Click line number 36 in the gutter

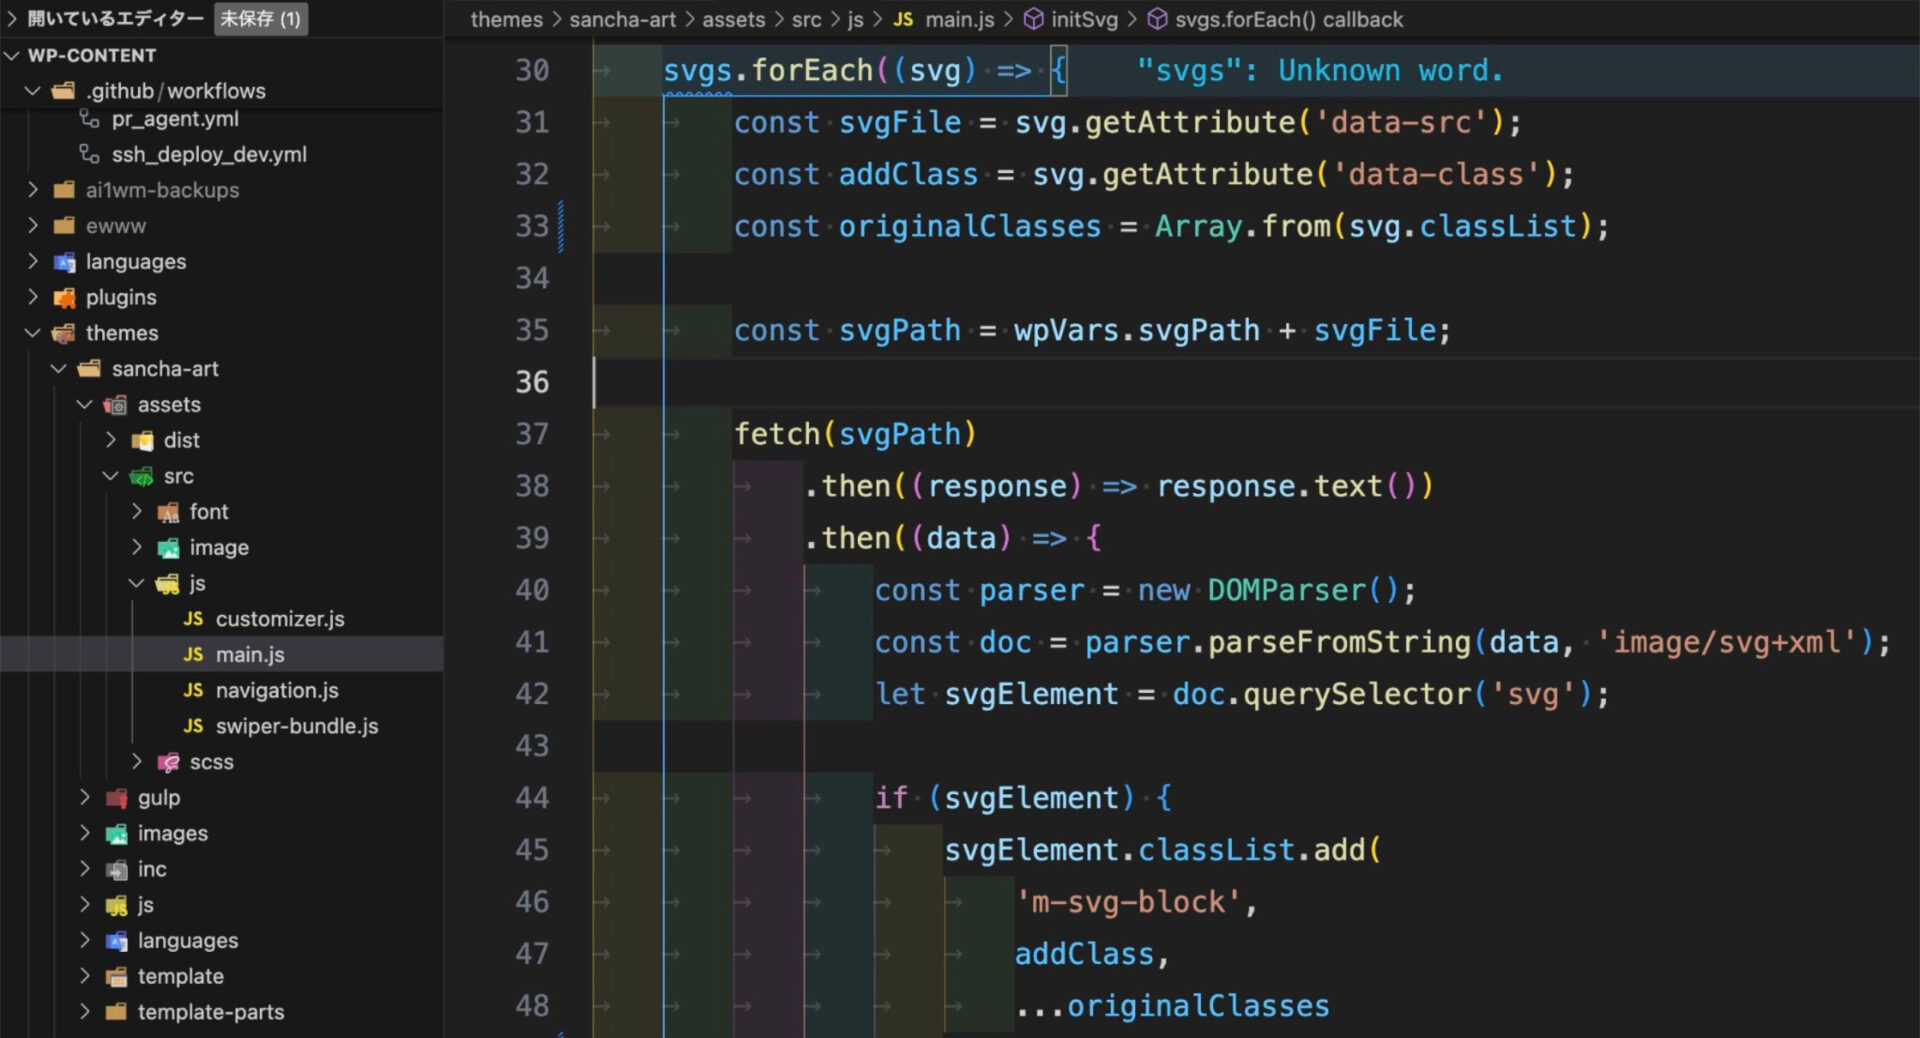[x=532, y=382]
